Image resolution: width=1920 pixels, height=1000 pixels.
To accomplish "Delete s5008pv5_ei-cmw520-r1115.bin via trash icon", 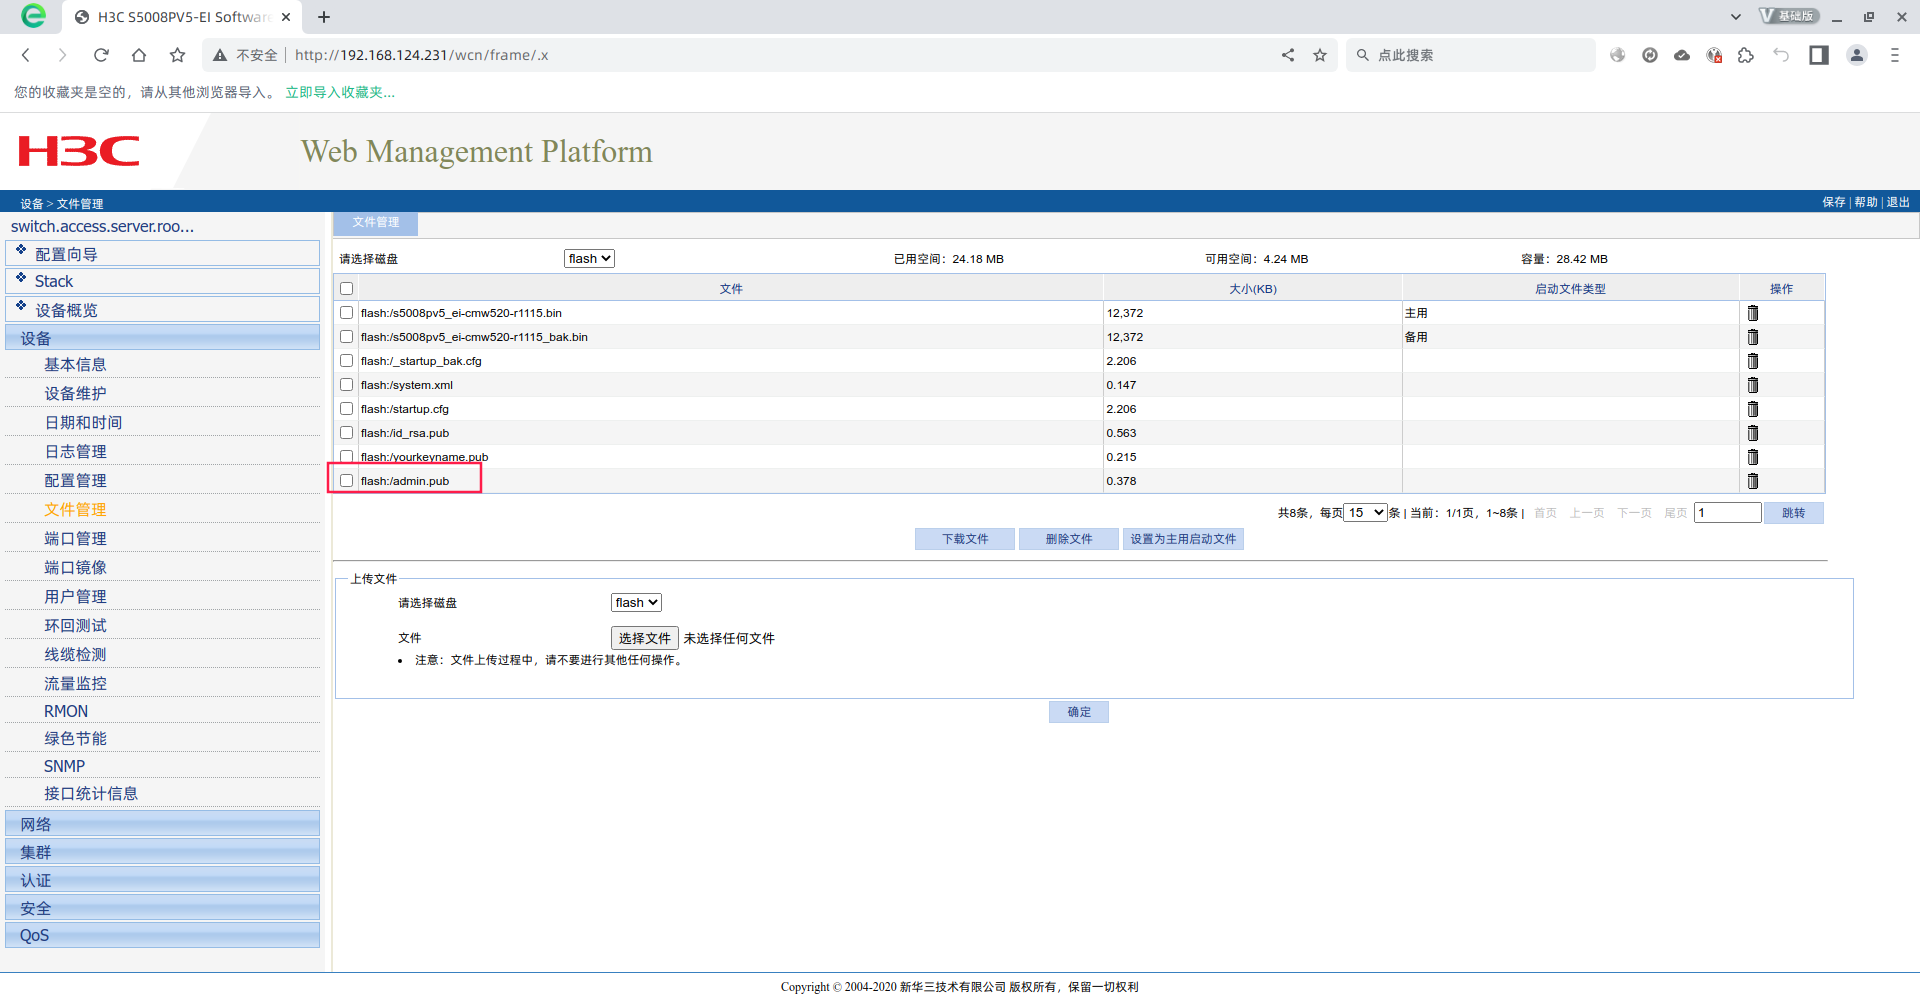I will [1753, 313].
